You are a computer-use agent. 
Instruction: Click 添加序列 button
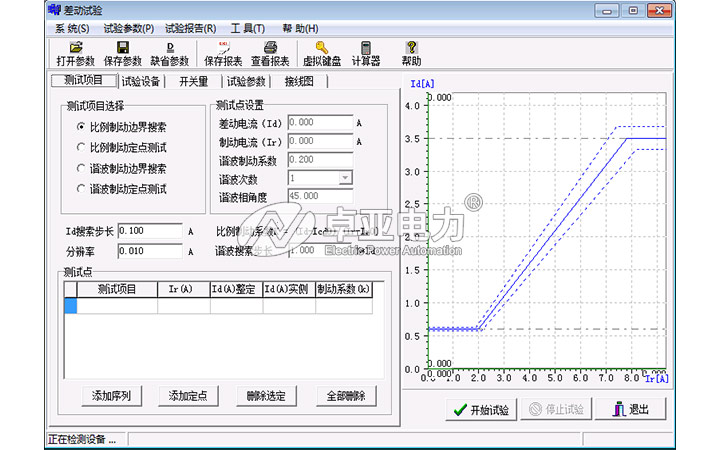pos(112,396)
